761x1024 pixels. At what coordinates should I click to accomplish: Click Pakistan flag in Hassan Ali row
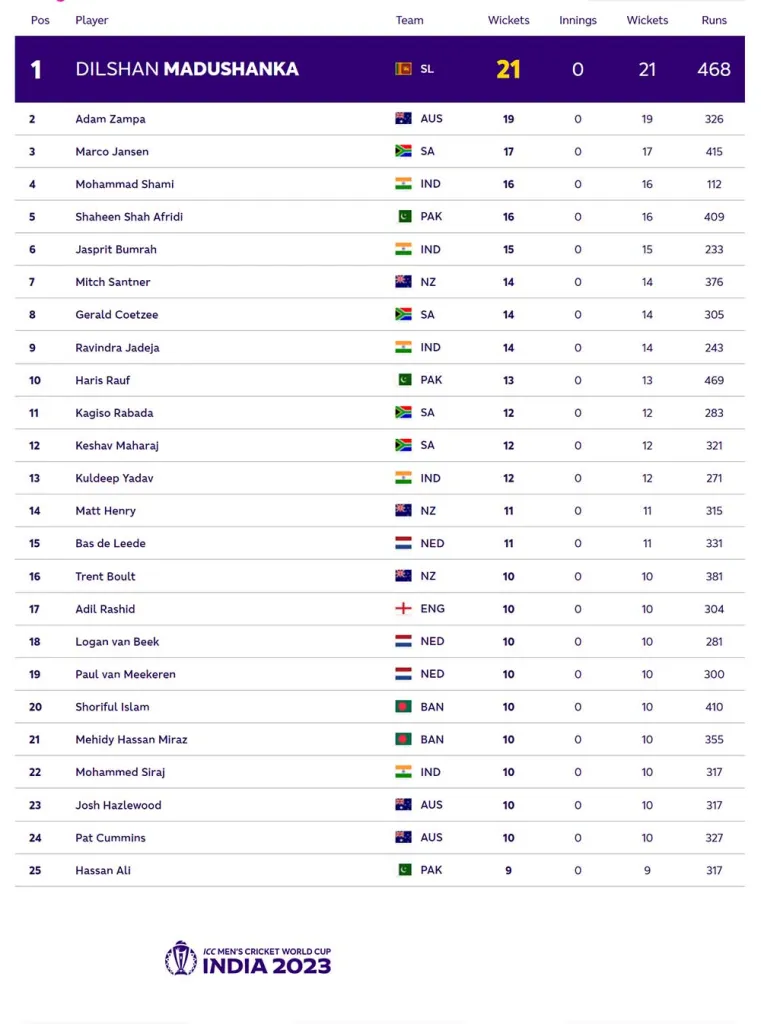405,869
